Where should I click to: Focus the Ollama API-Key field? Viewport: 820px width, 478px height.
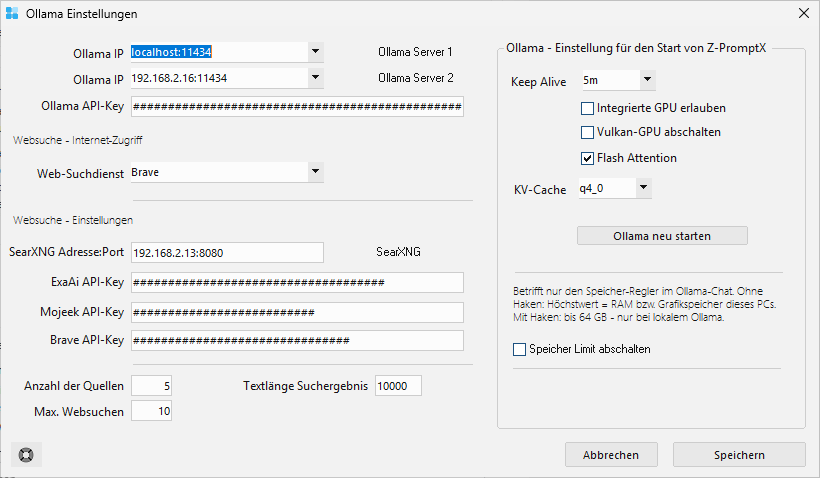297,107
